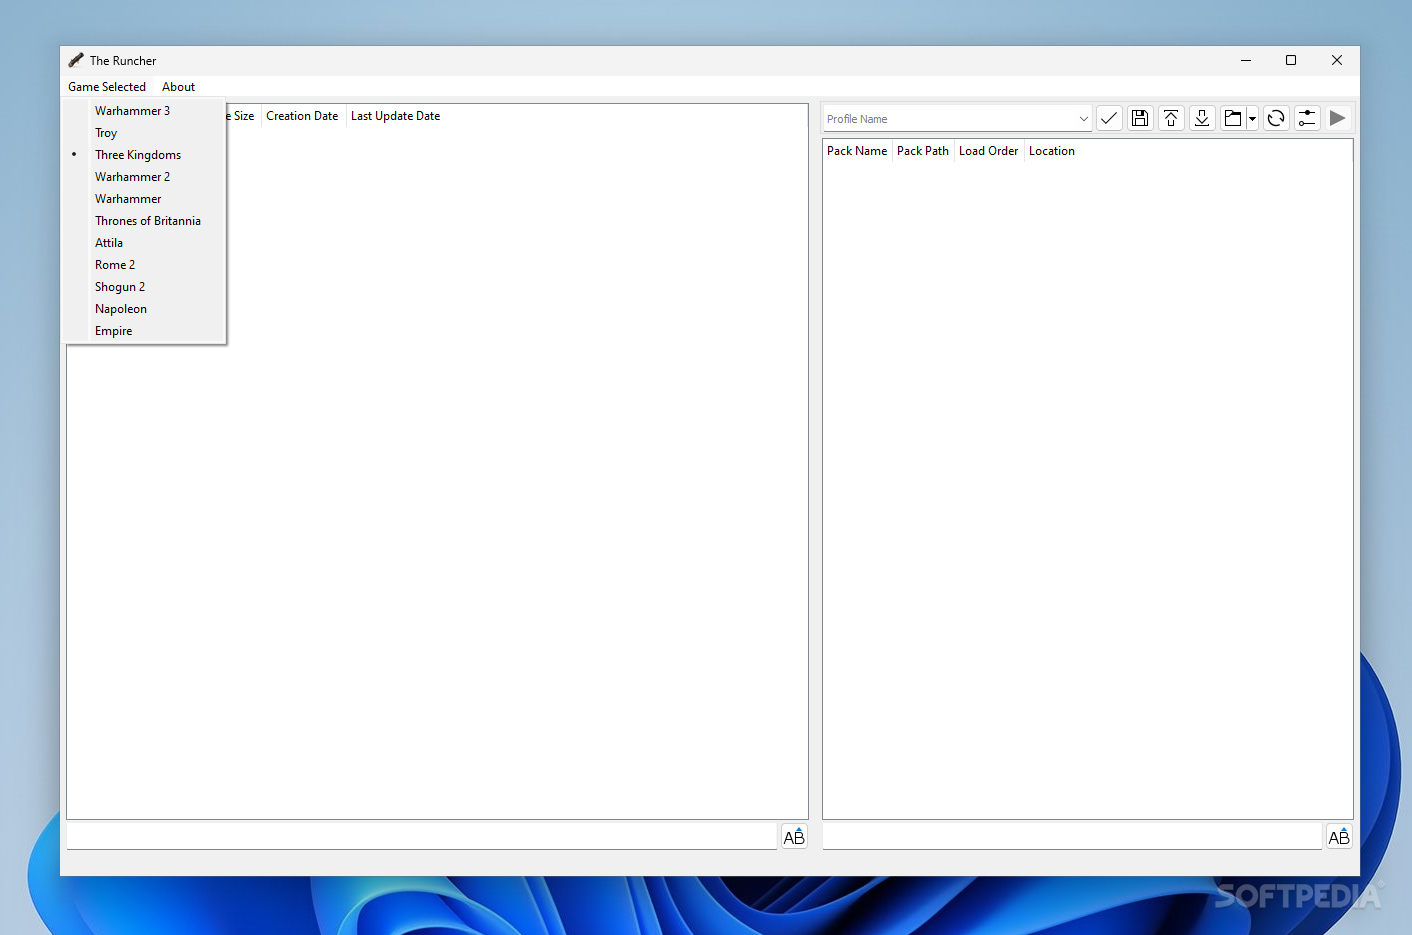Sort by Location column header
Screen dimensions: 1412x935
tap(1052, 151)
